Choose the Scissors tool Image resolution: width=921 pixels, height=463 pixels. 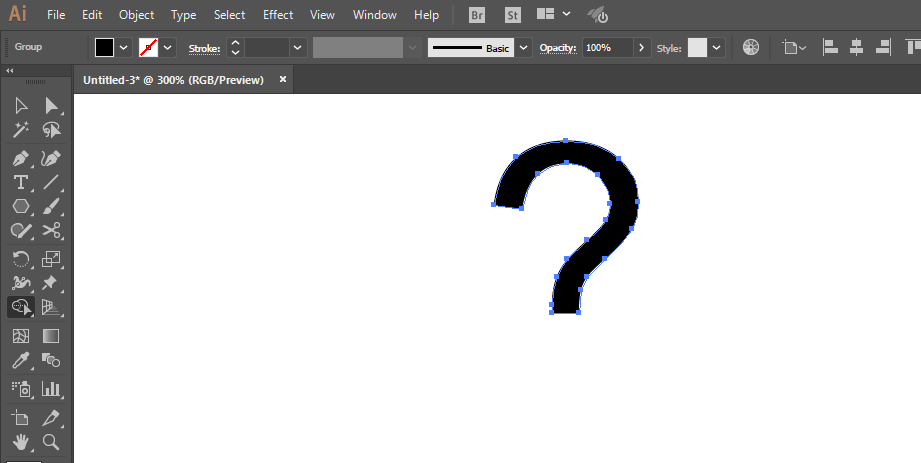click(x=51, y=231)
